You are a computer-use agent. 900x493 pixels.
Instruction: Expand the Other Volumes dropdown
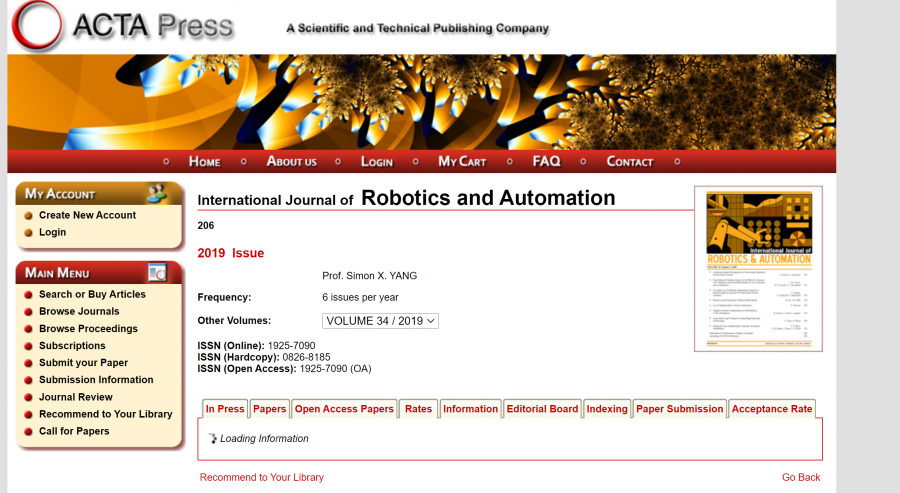pyautogui.click(x=380, y=321)
